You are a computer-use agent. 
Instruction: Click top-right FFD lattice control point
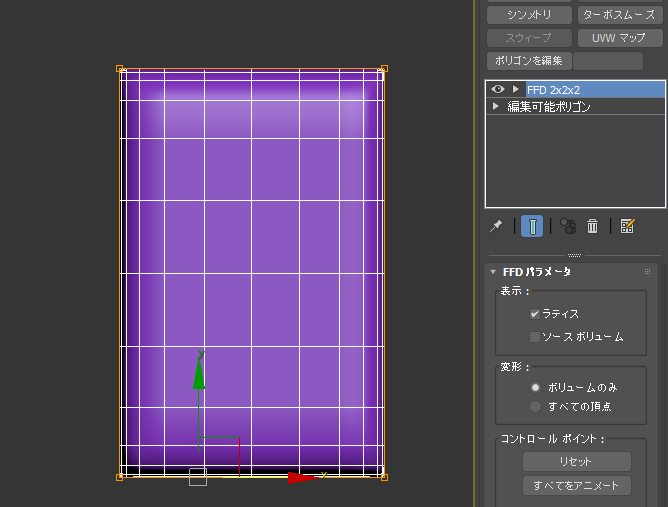click(384, 69)
